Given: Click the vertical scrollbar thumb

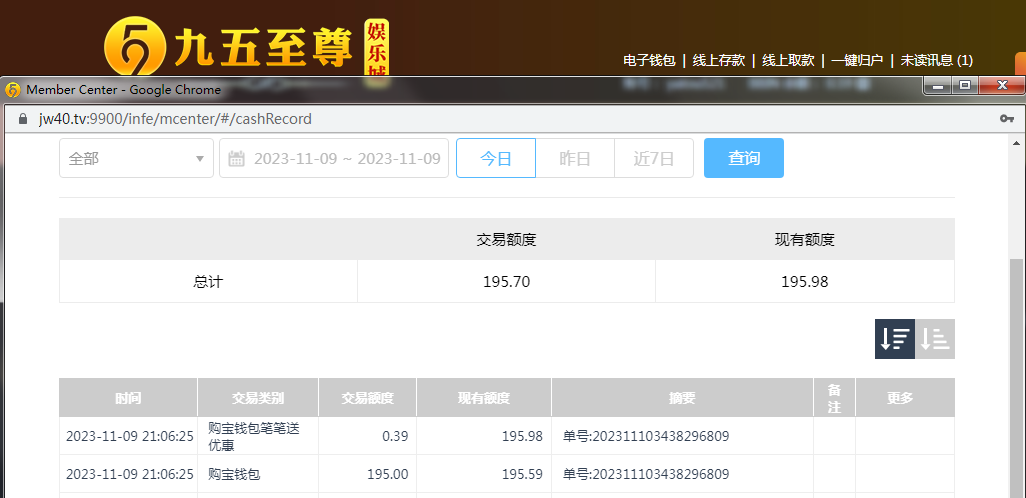Looking at the screenshot, I should (x=1017, y=377).
